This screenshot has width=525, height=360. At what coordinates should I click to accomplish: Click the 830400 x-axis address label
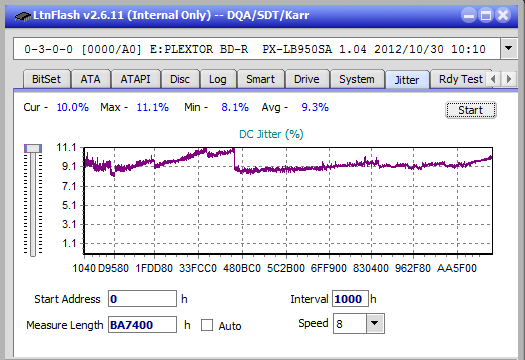tap(371, 269)
